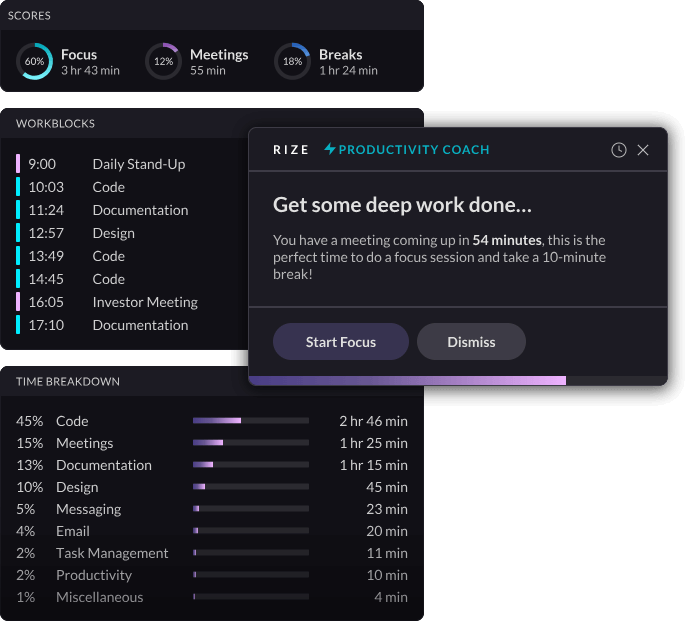Click the Code progress bar

251,421
